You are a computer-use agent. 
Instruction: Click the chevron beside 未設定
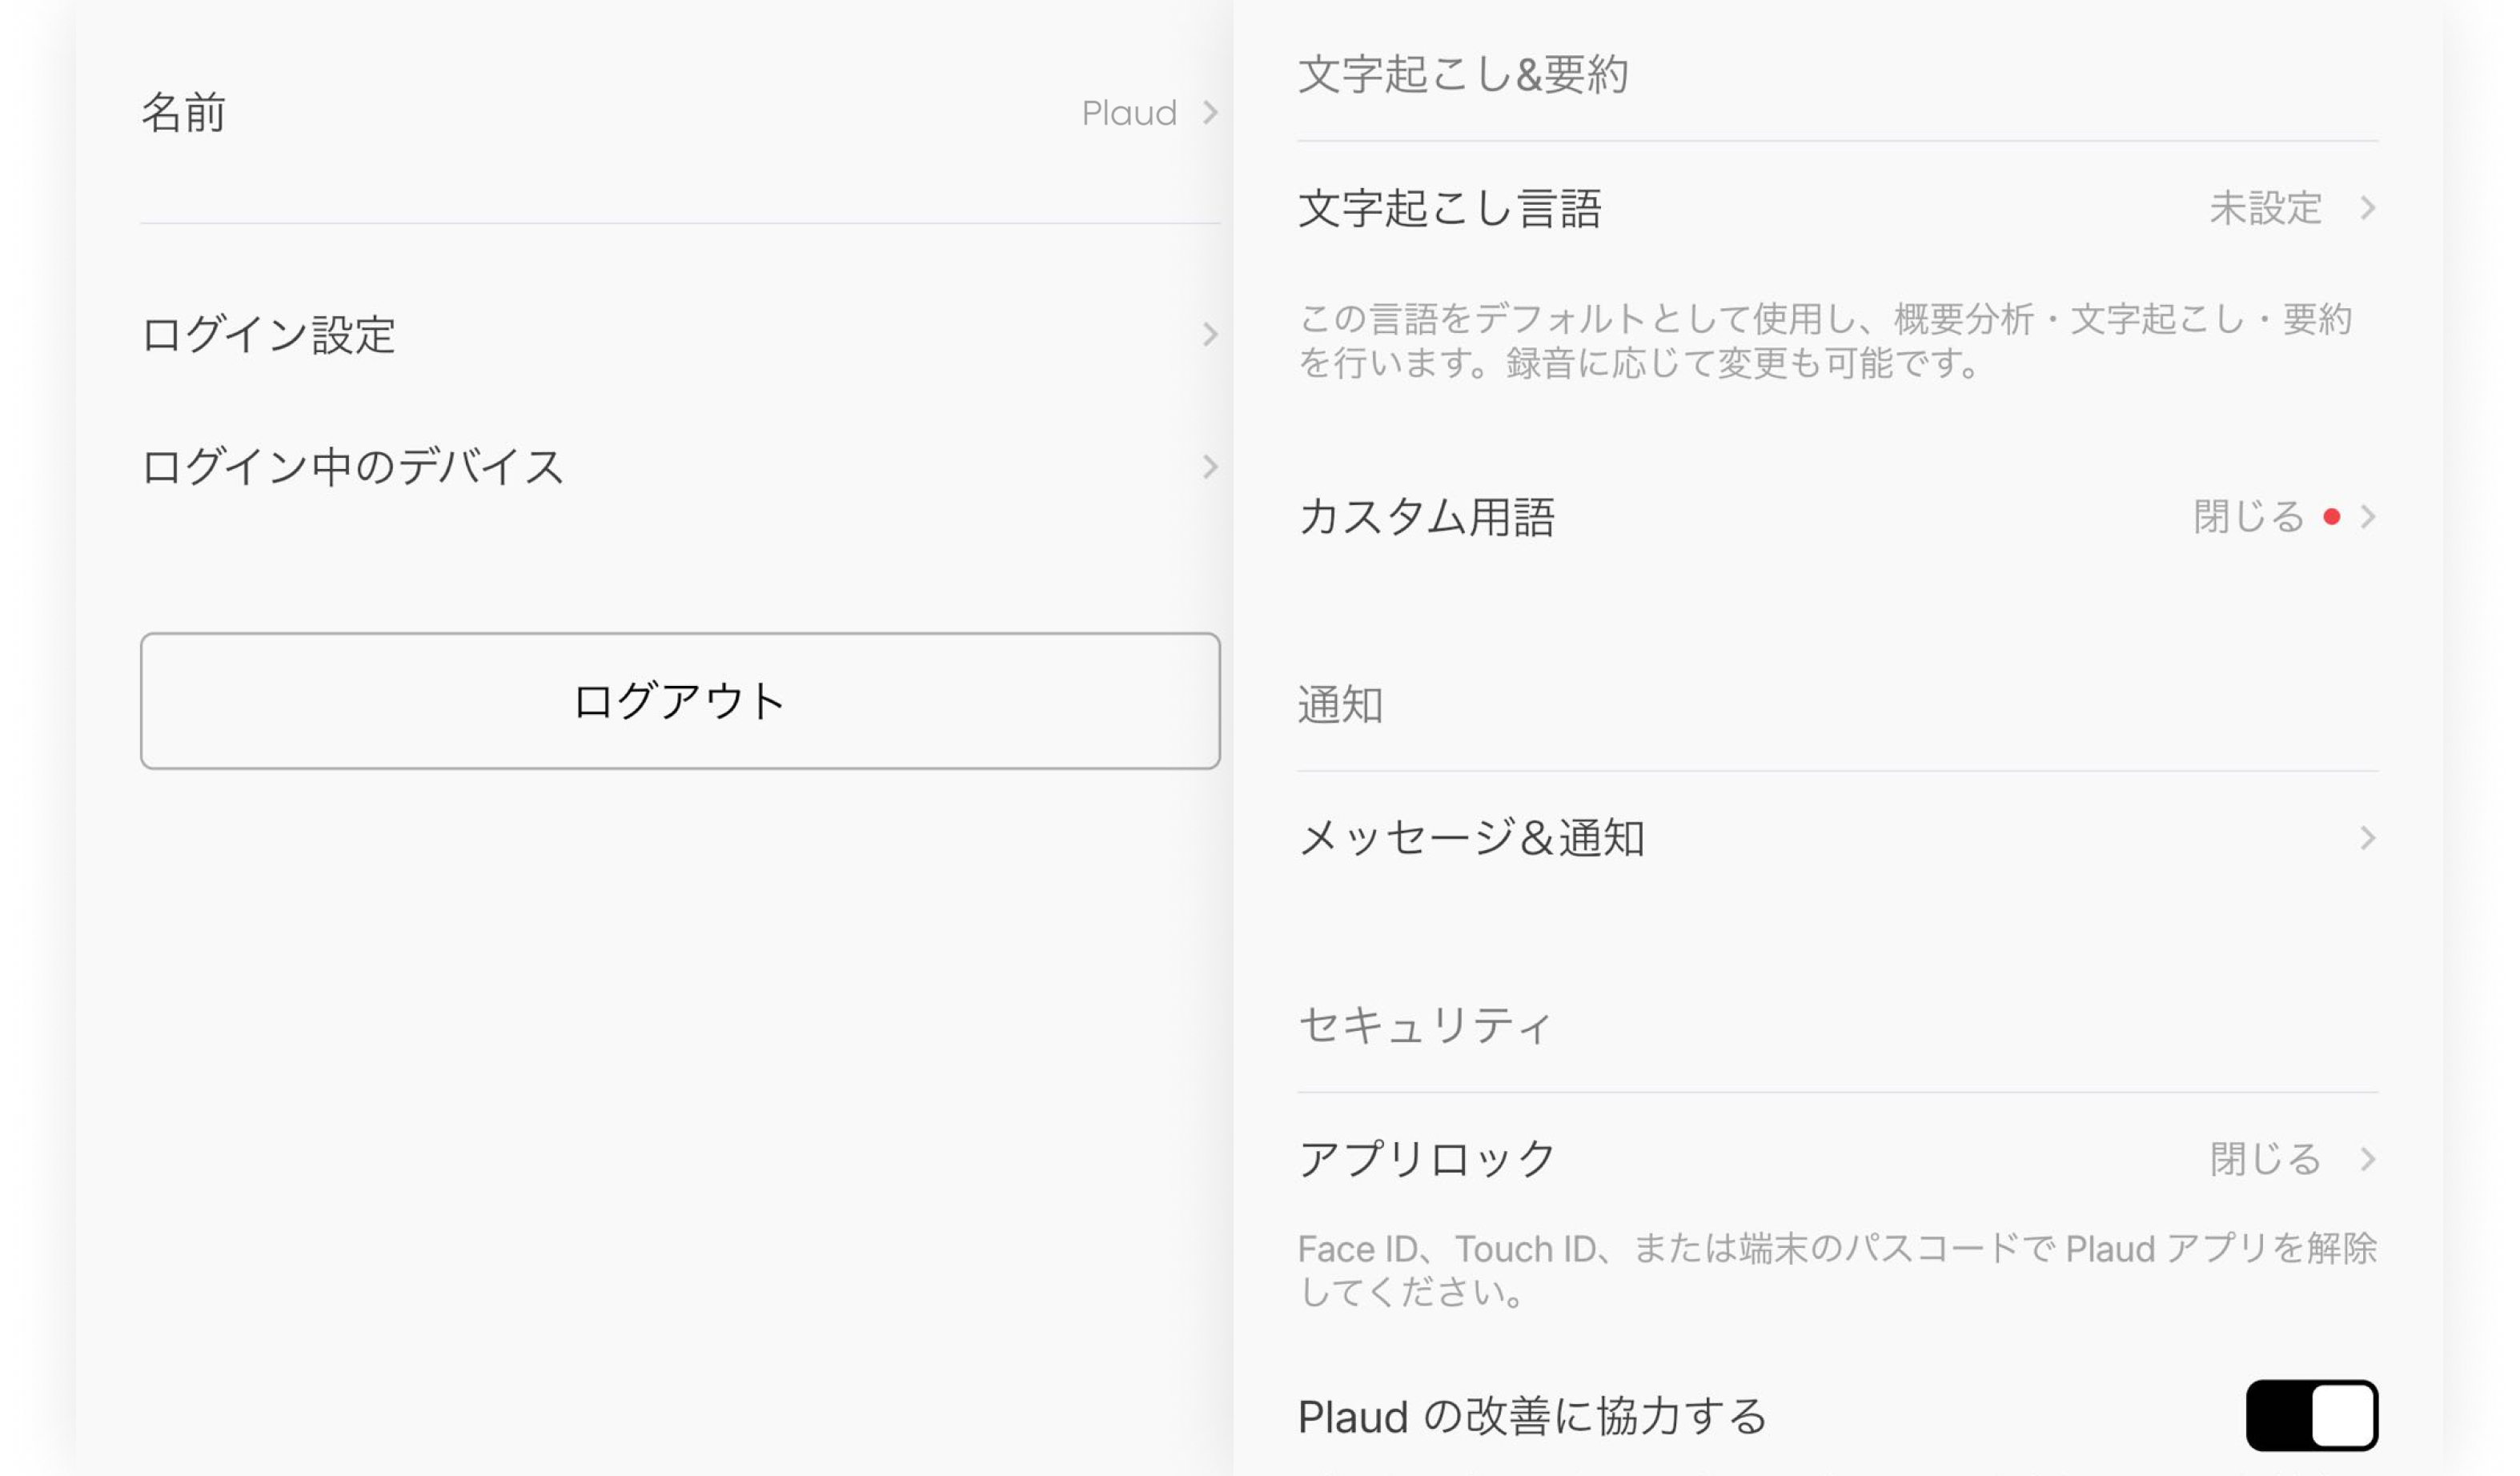[x=2367, y=208]
